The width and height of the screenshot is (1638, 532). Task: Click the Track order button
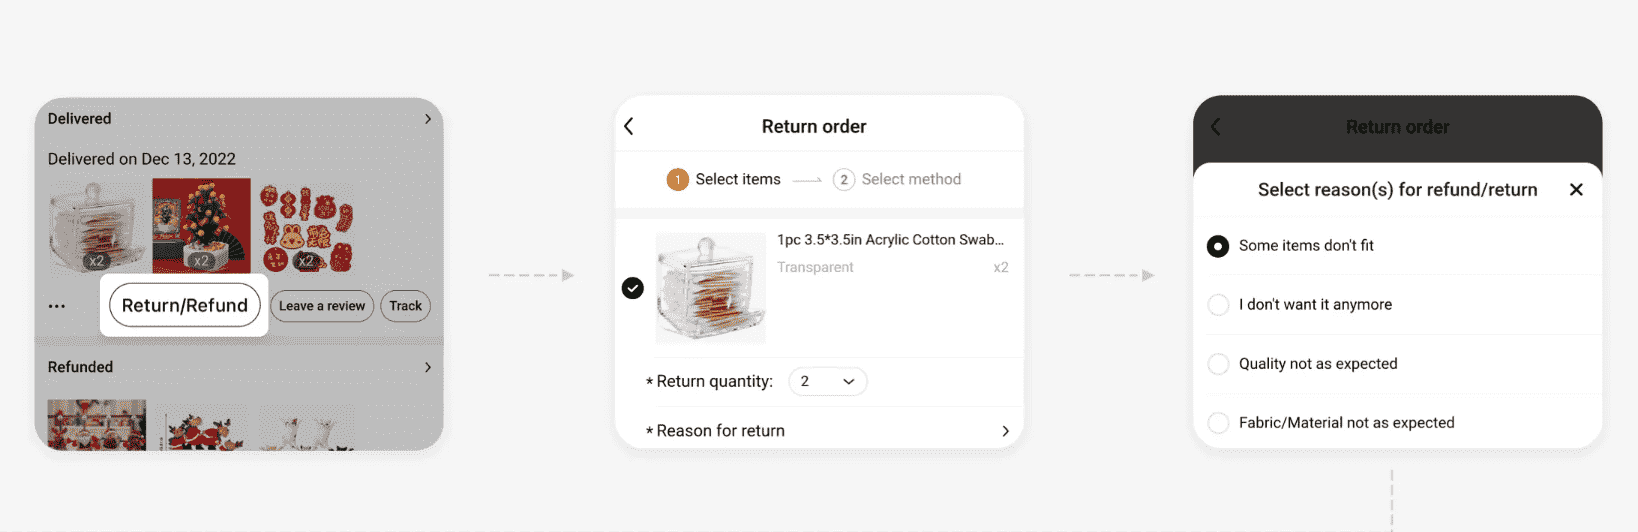coord(405,306)
